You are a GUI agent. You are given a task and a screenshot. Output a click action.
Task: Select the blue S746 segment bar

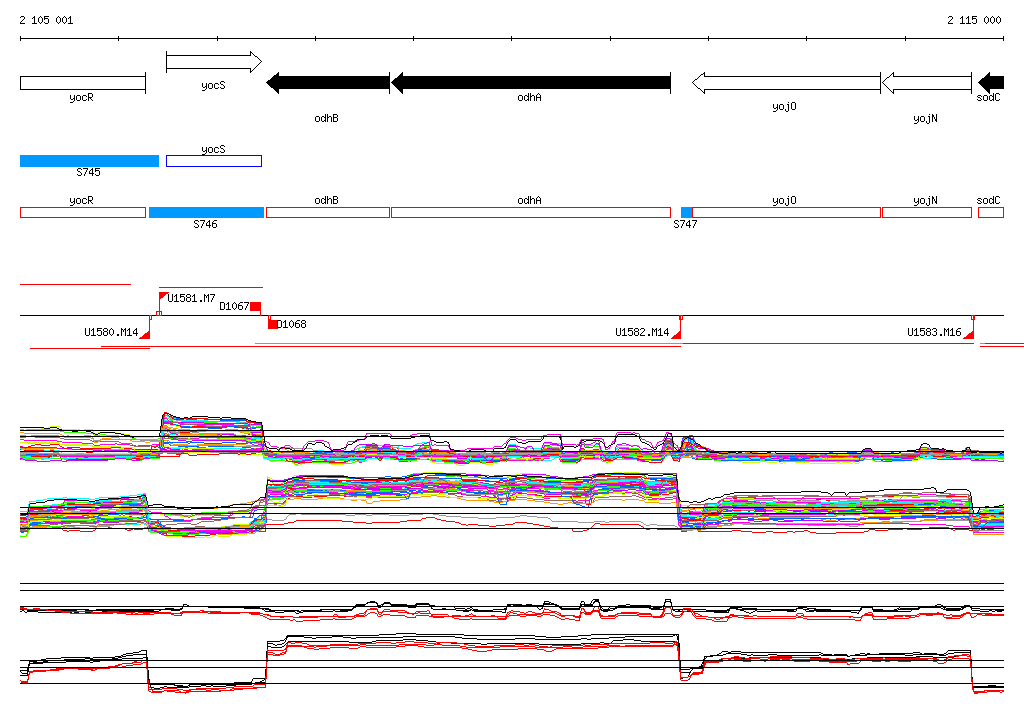coord(206,212)
